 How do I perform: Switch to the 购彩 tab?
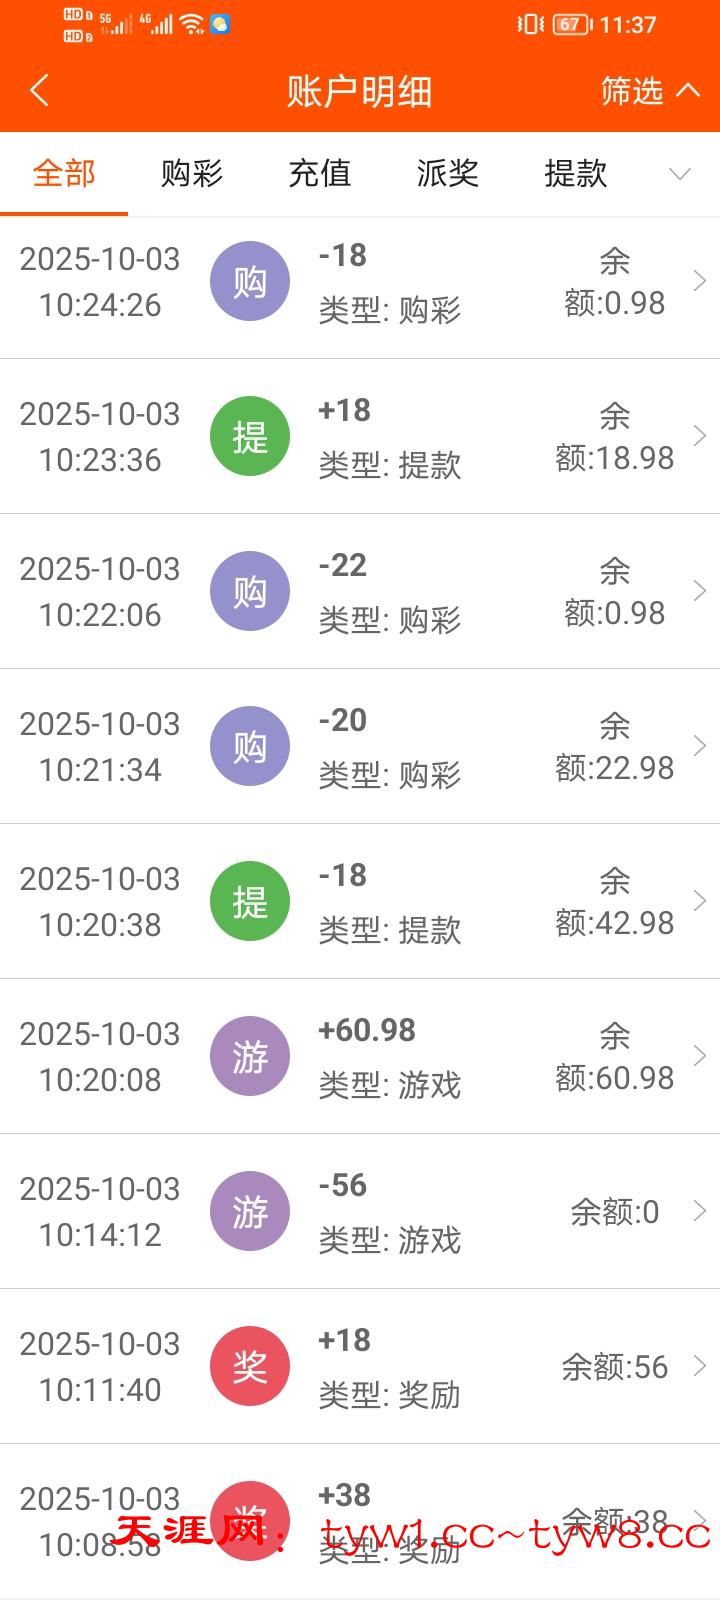[192, 174]
